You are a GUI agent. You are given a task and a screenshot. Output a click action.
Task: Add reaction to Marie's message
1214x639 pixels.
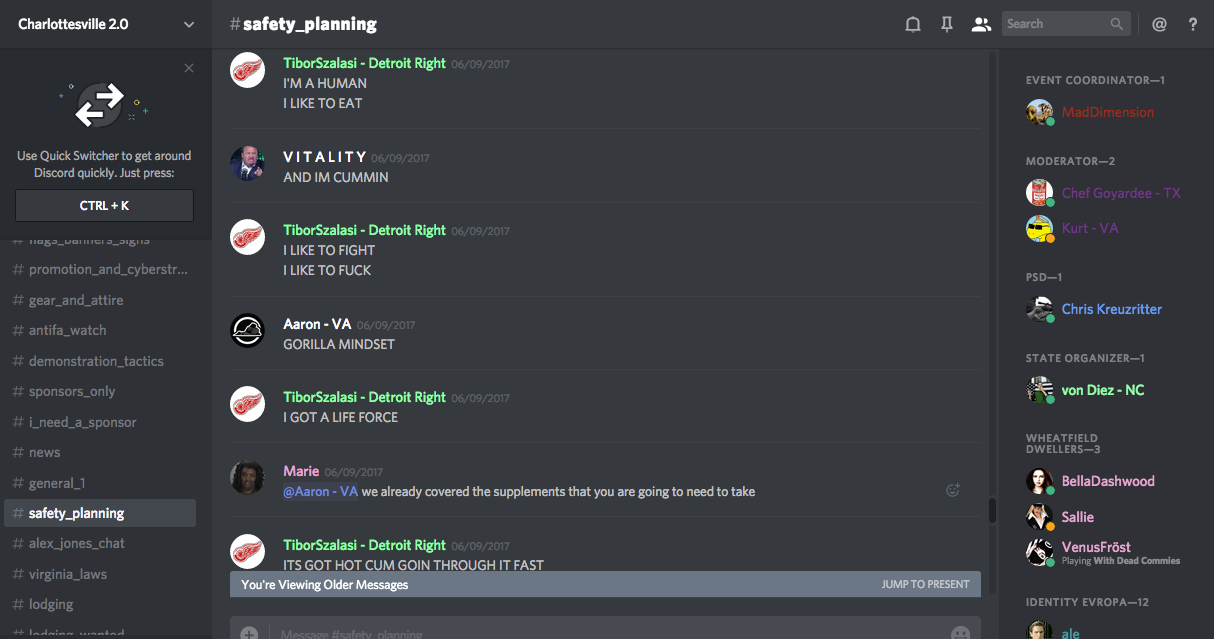click(953, 490)
